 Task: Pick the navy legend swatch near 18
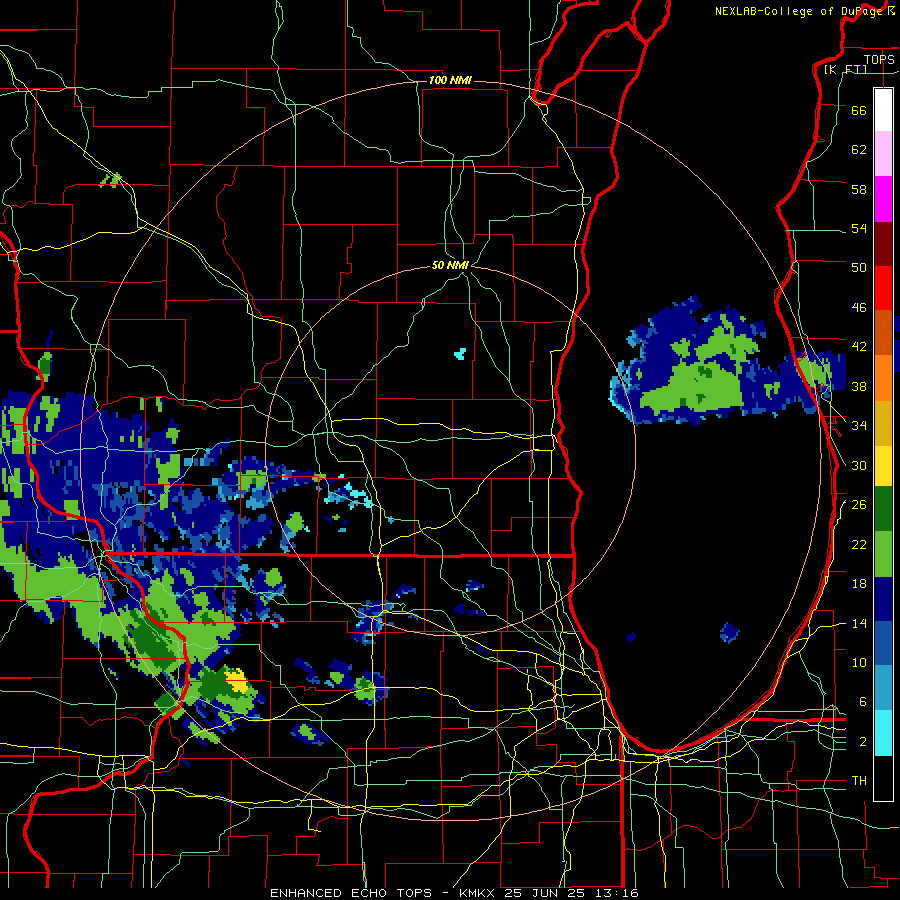883,599
